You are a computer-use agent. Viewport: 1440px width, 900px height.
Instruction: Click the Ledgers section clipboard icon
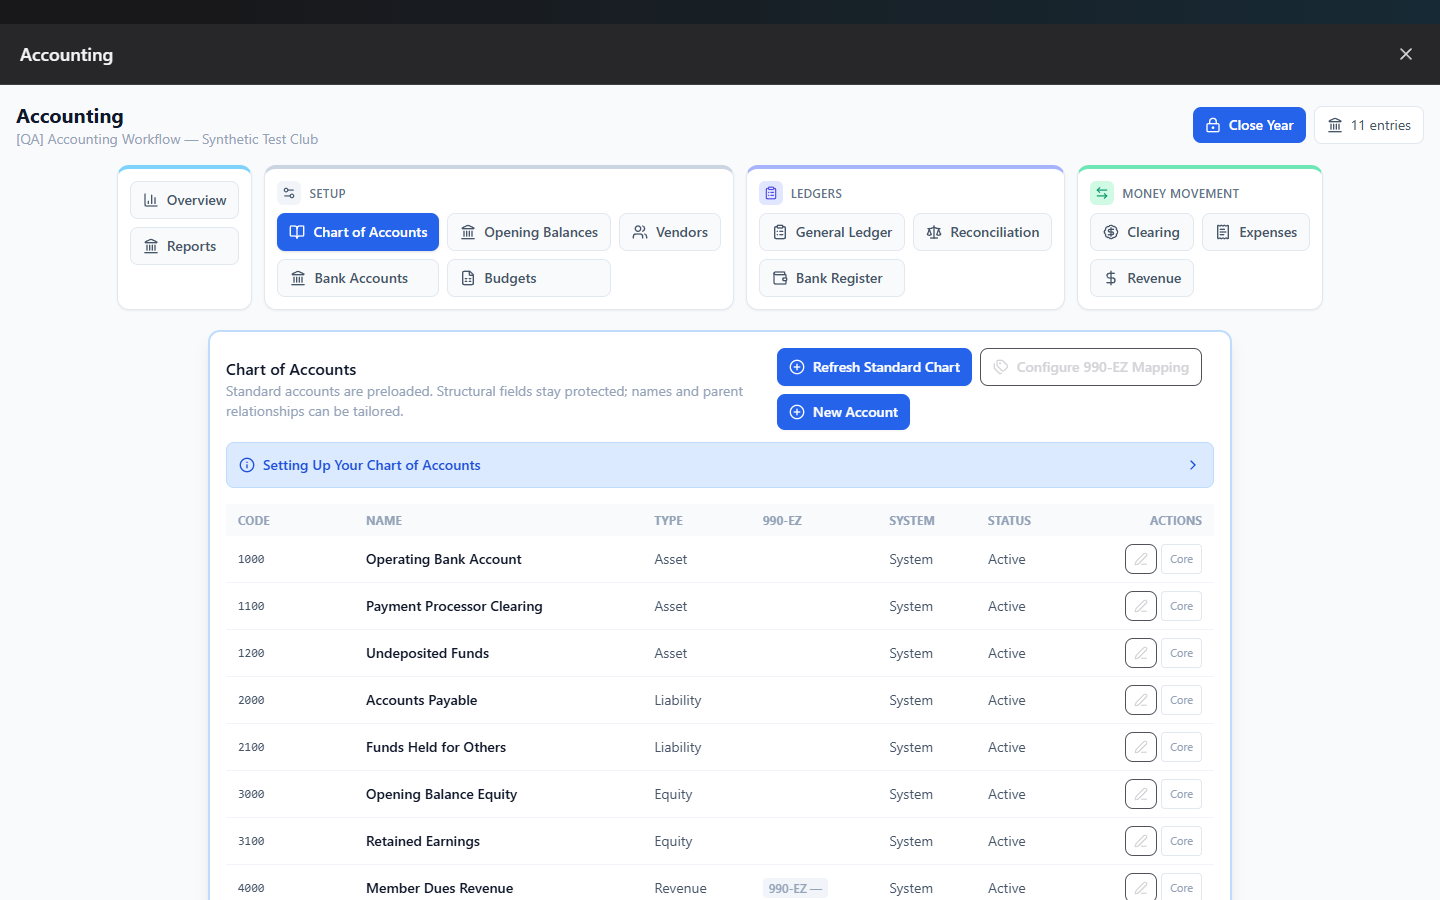[x=771, y=193]
